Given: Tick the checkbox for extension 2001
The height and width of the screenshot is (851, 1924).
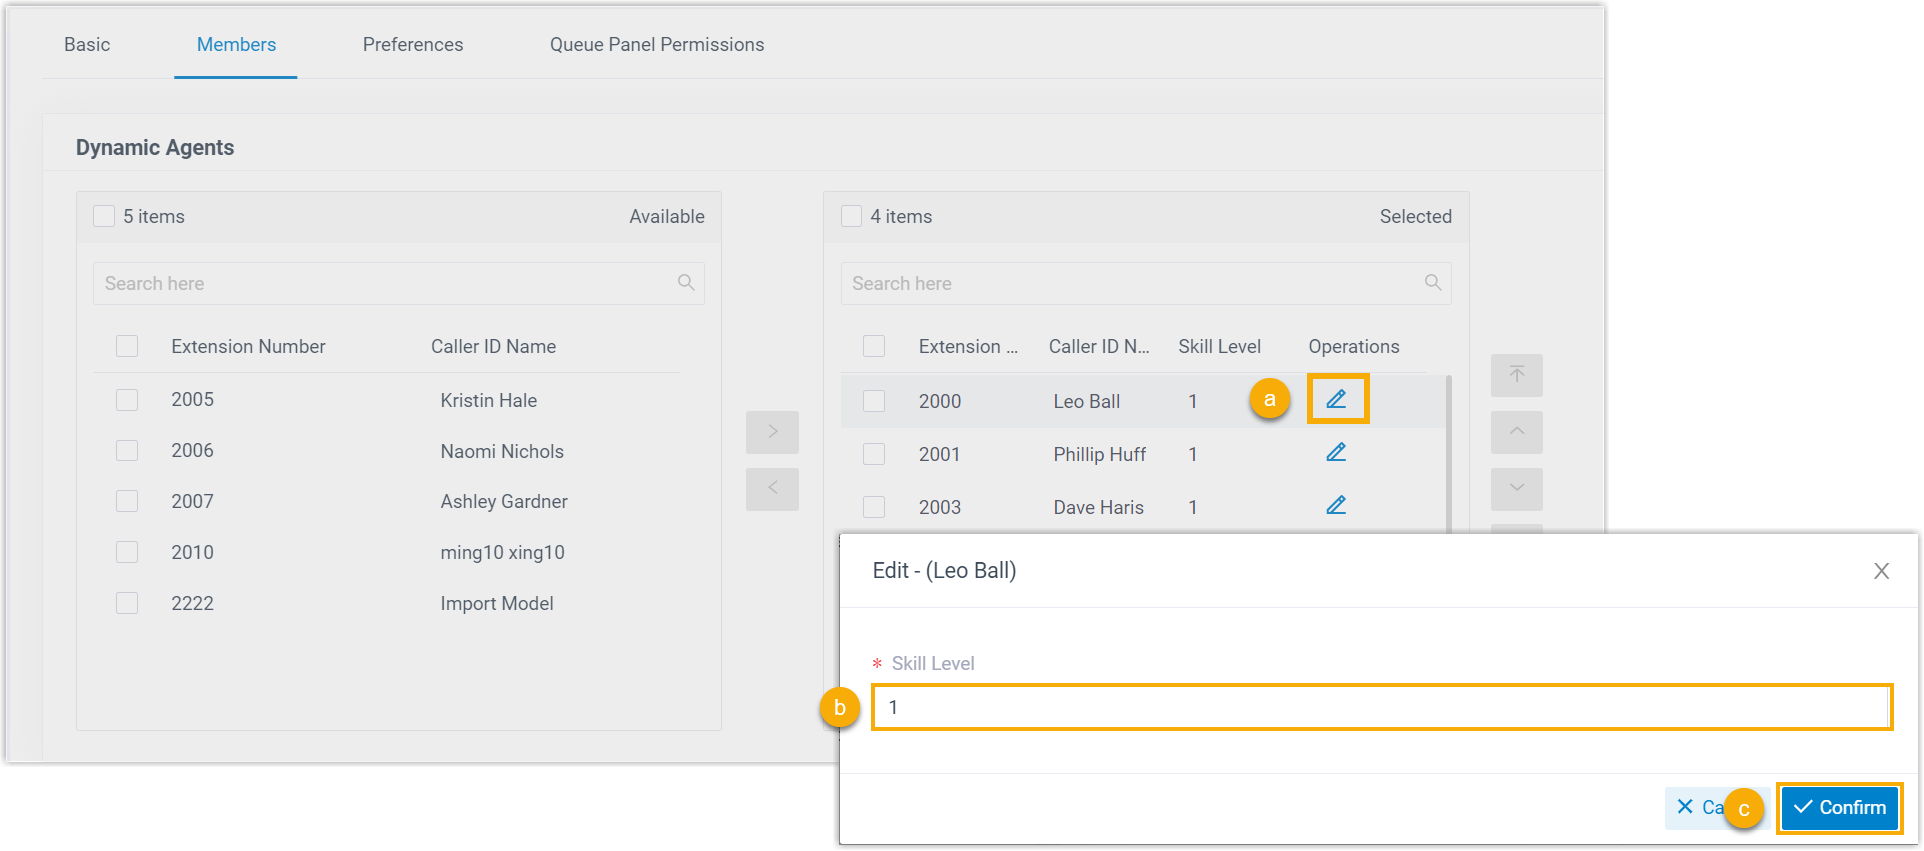Looking at the screenshot, I should [874, 454].
